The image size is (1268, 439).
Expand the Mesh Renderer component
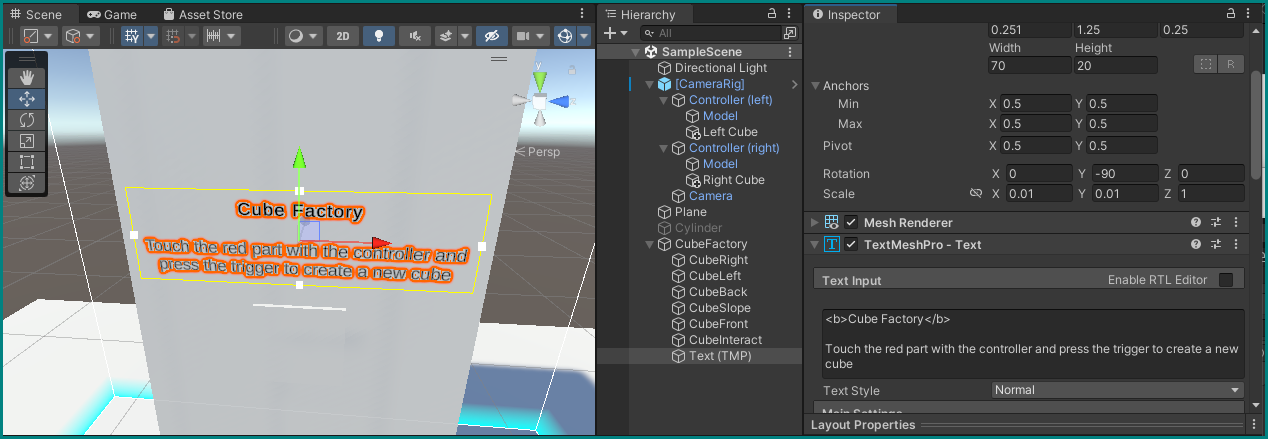click(x=814, y=222)
